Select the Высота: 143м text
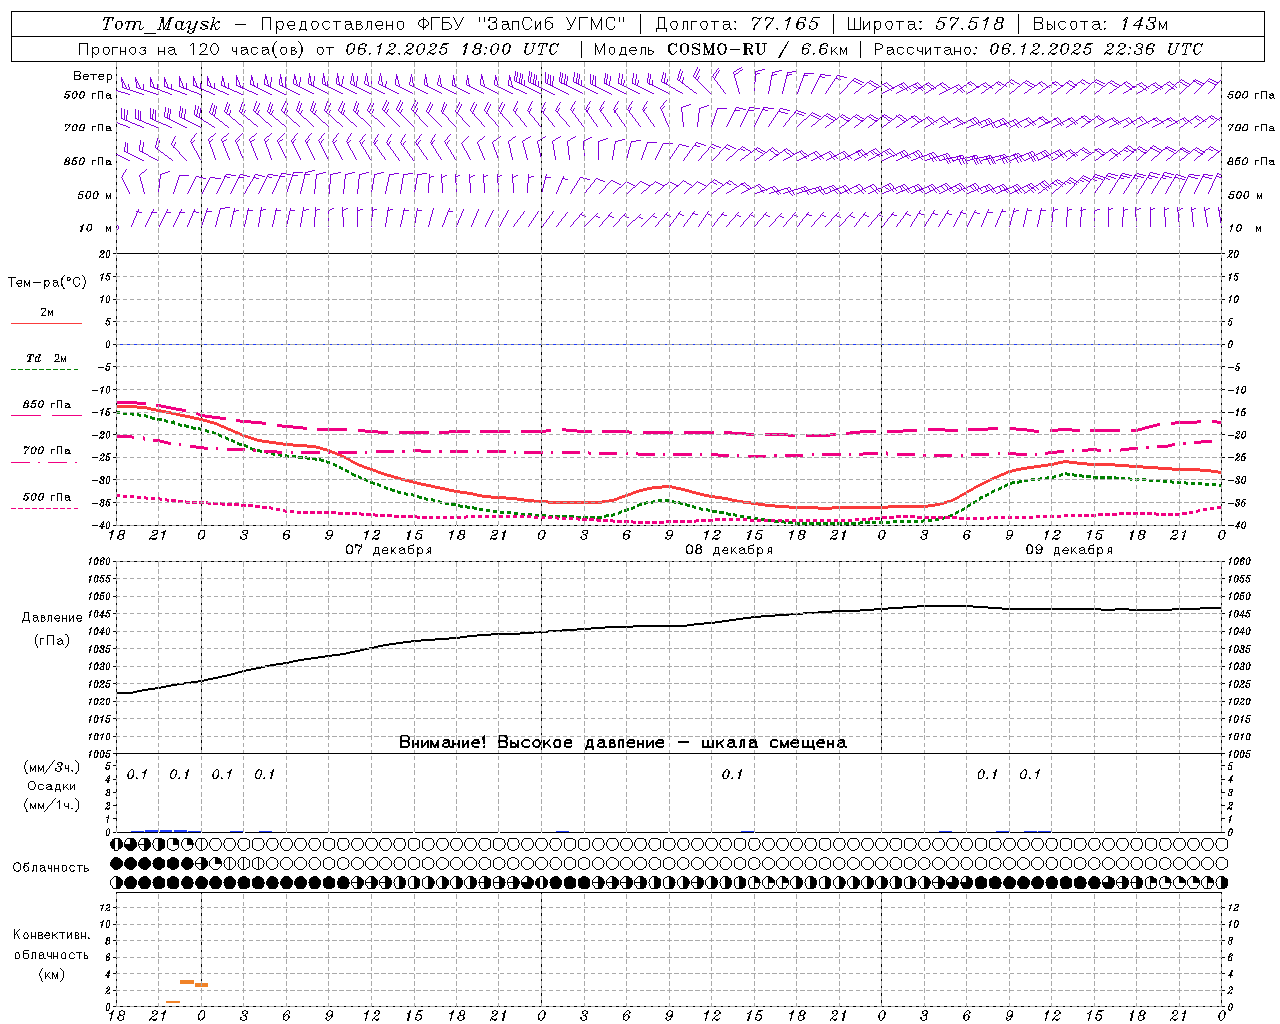1280x1024 pixels. point(1099,24)
